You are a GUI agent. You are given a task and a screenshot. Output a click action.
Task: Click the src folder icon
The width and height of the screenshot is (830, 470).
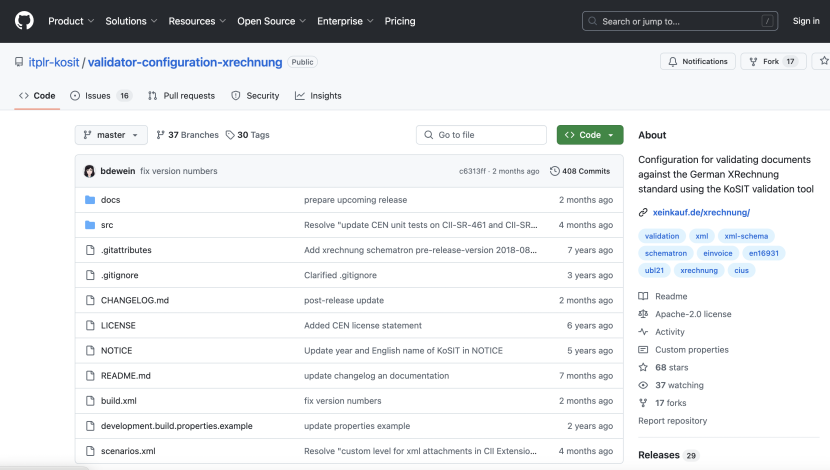point(90,225)
